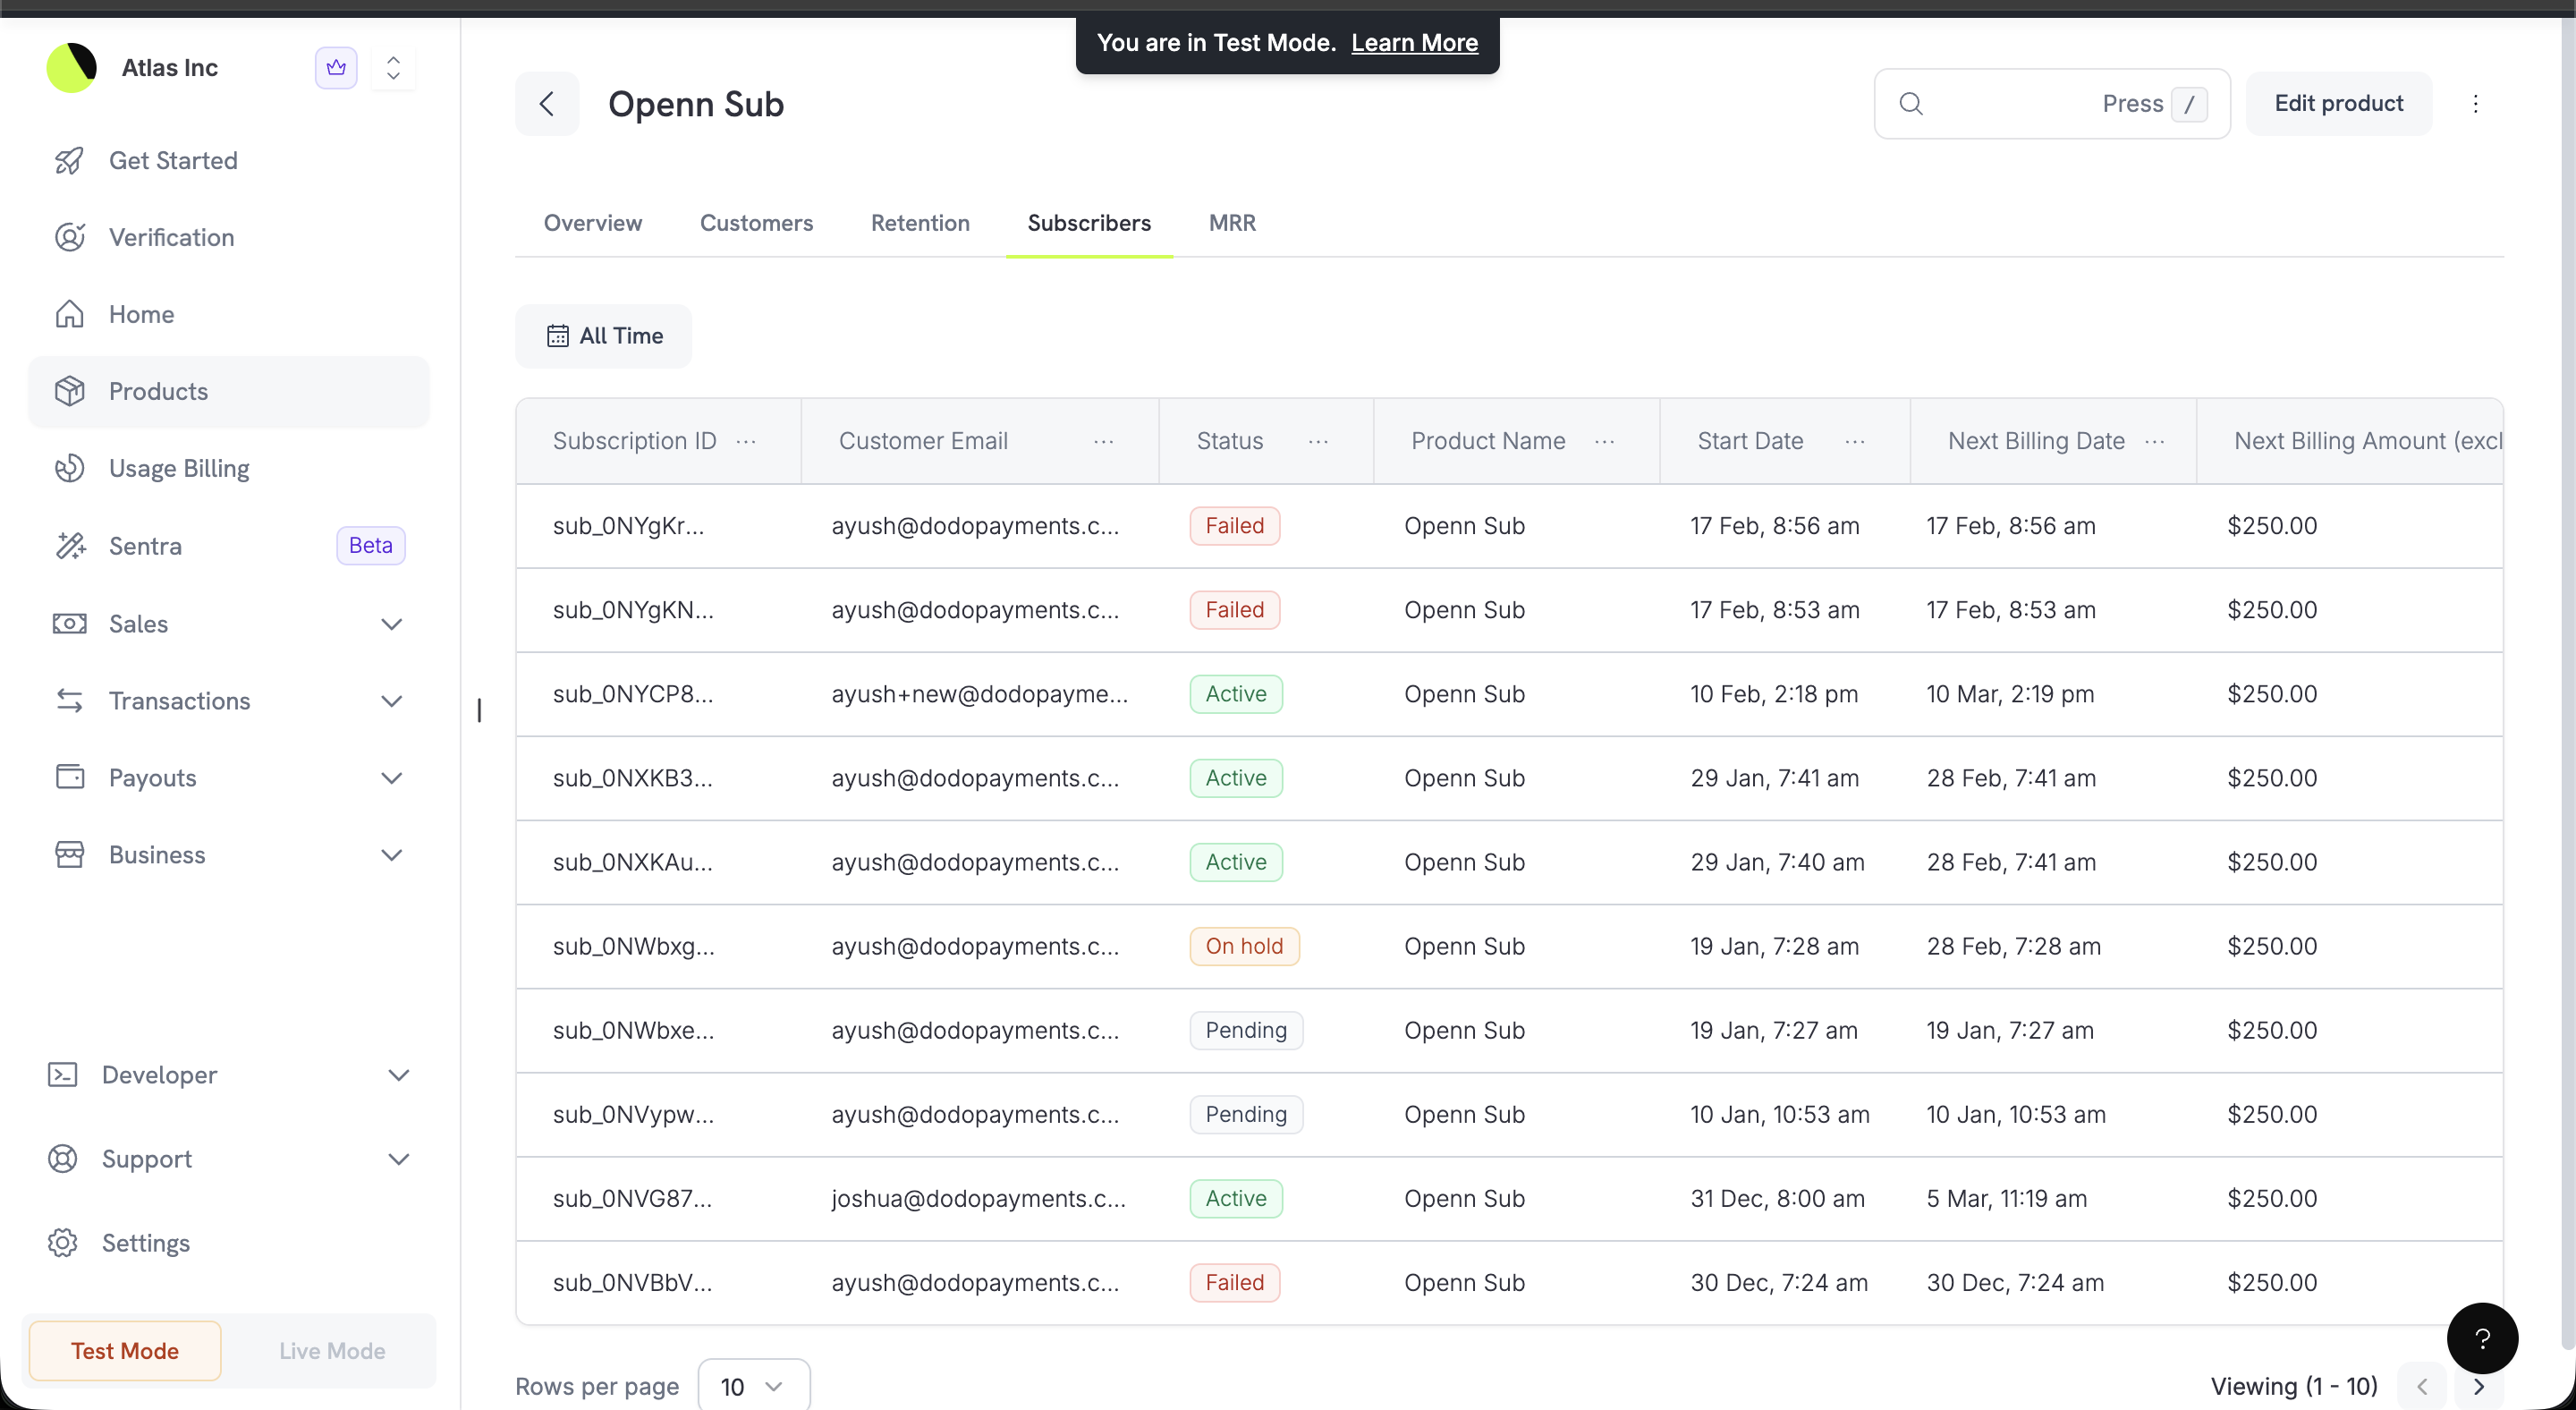
Task: Click the help question mark button
Action: pos(2483,1338)
